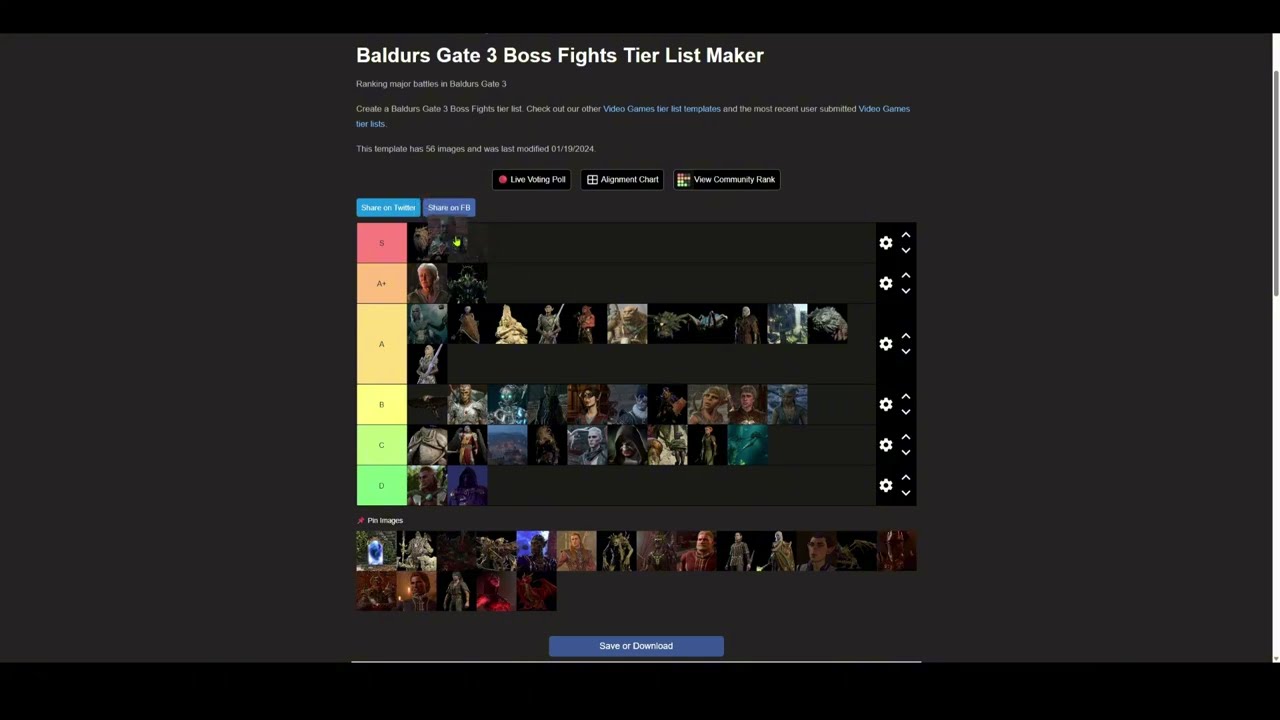The height and width of the screenshot is (720, 1280).
Task: Select the purple hooded figure in D tier
Action: (467, 486)
